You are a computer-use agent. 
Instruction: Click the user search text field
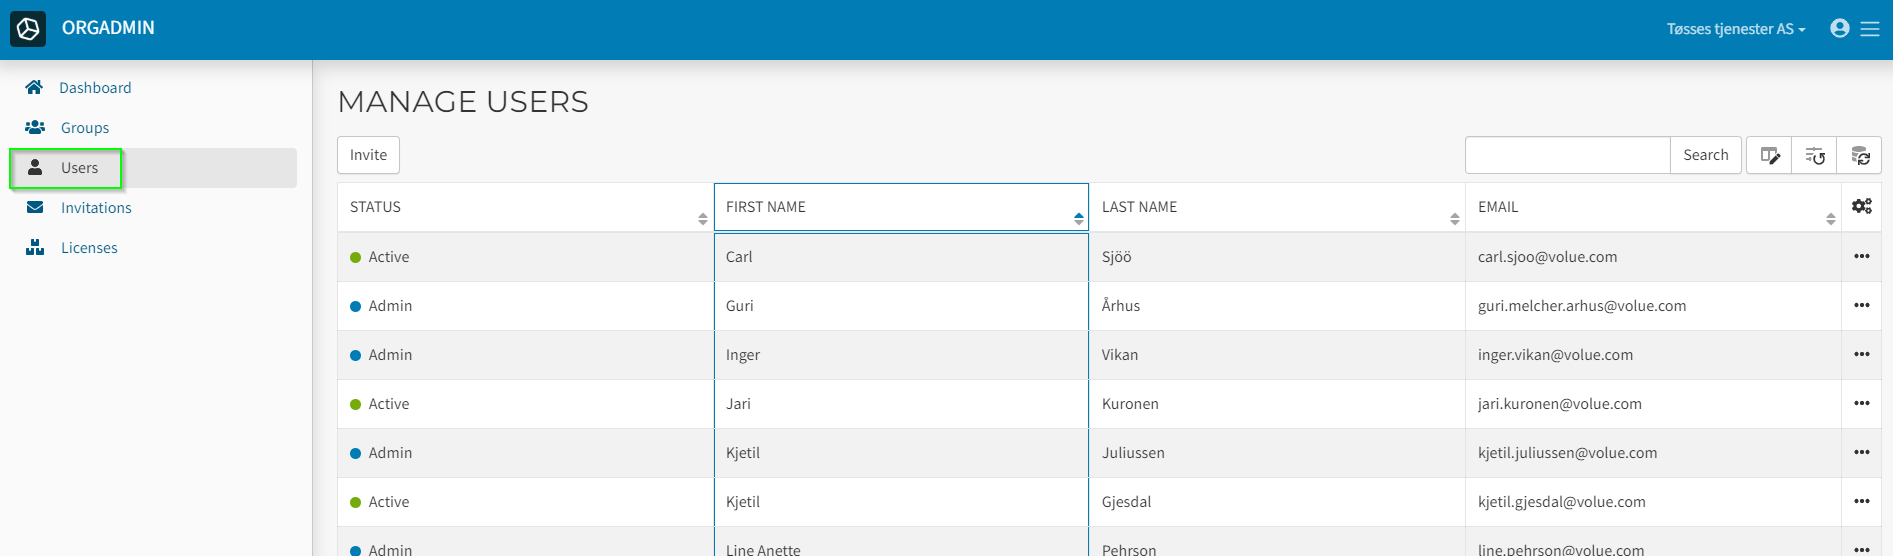tap(1567, 155)
